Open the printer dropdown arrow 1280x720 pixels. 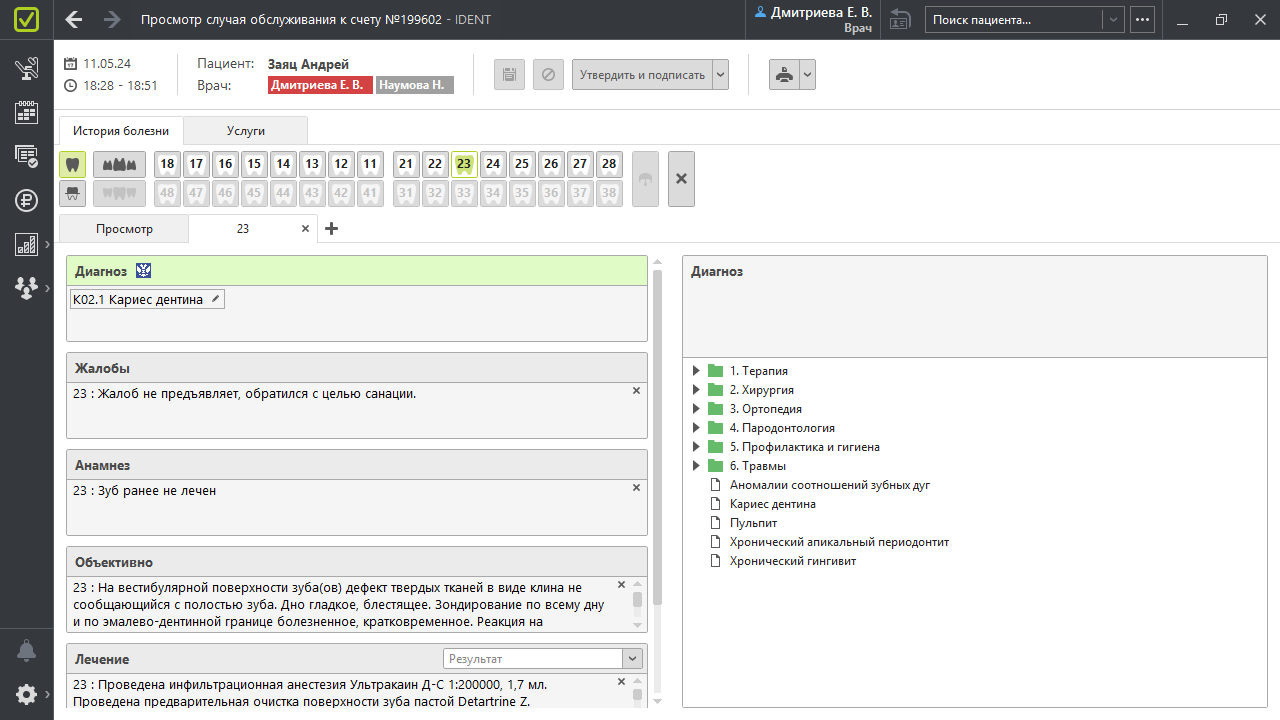coord(808,75)
